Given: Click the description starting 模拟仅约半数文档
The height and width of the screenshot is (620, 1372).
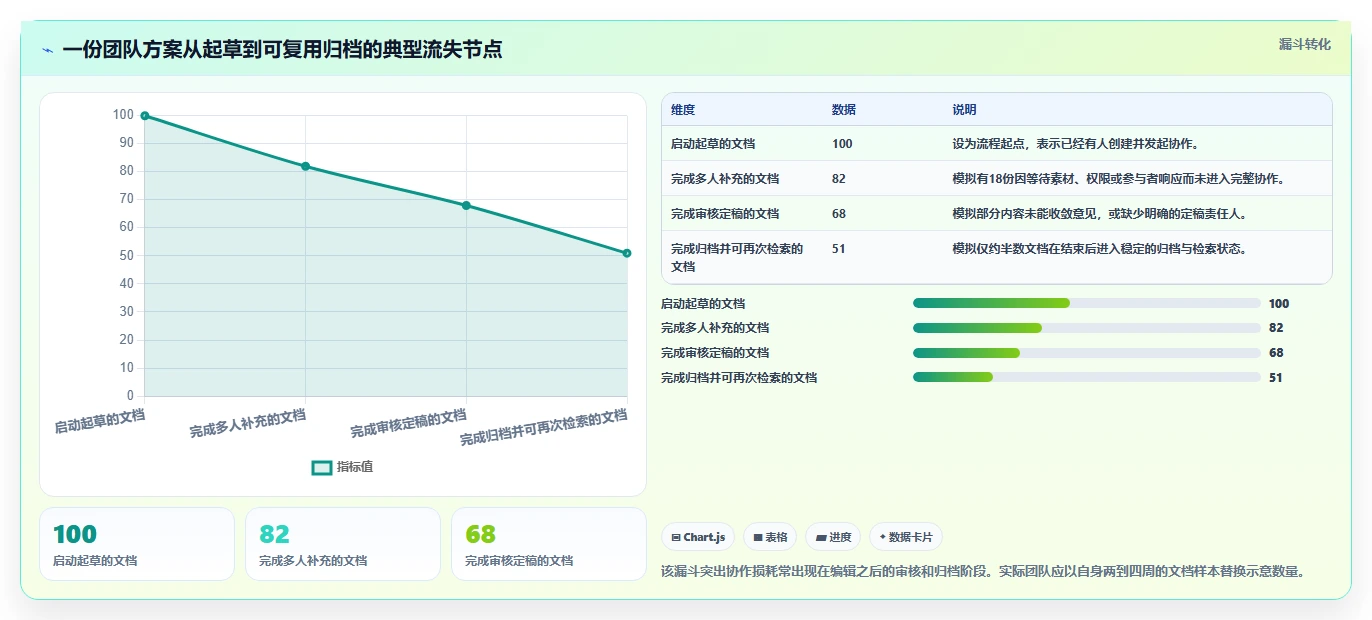Looking at the screenshot, I should (1099, 249).
